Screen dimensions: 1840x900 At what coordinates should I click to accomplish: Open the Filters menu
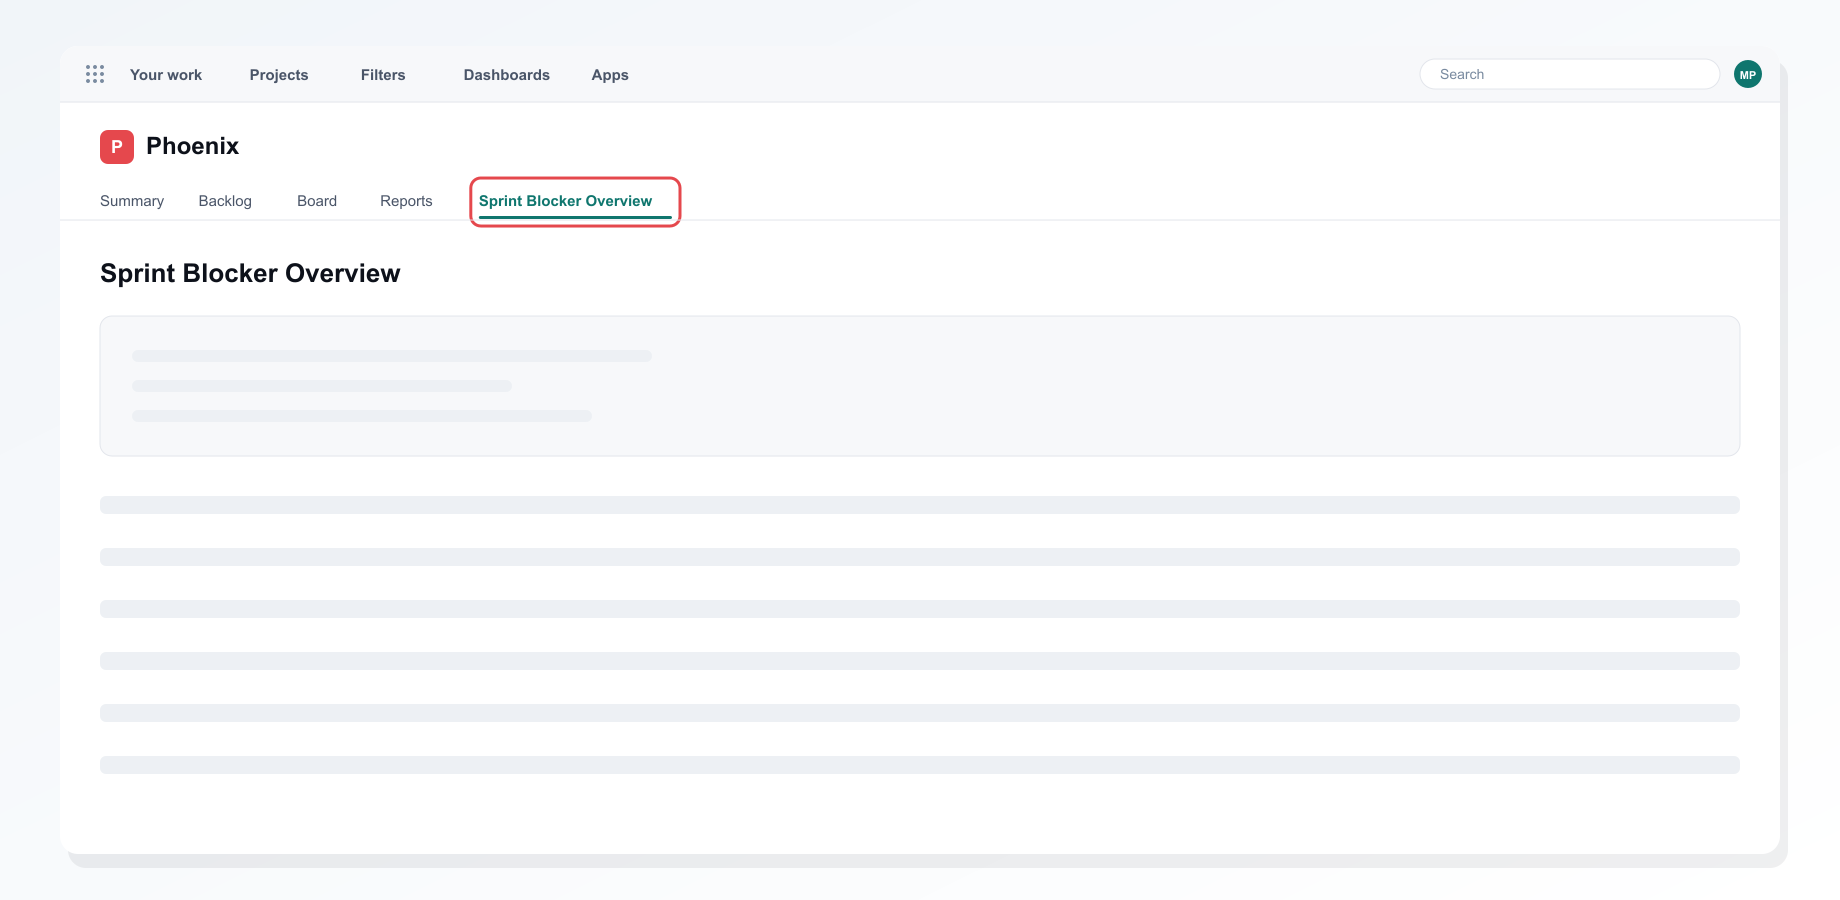383,75
